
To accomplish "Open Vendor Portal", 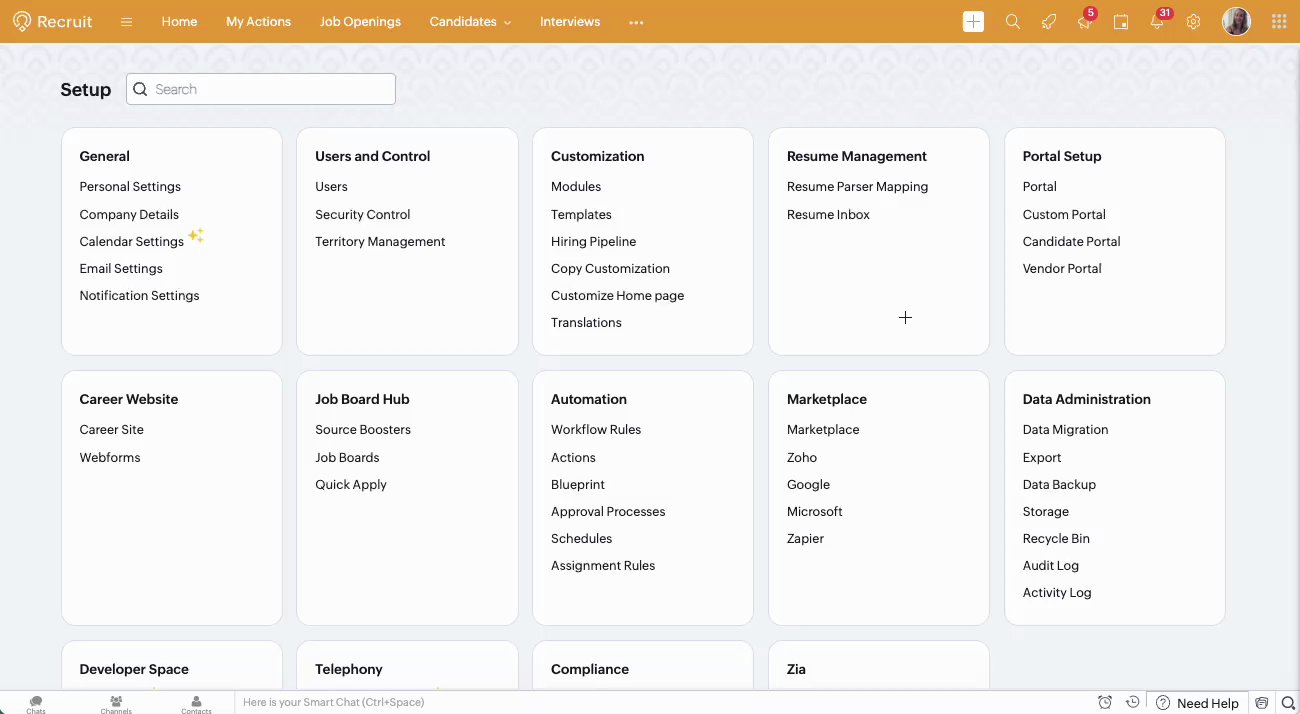I will pyautogui.click(x=1062, y=269).
